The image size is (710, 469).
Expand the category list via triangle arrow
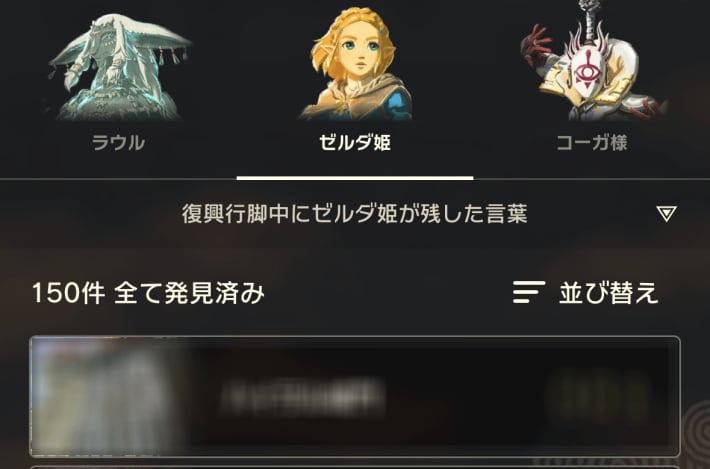[x=667, y=213]
